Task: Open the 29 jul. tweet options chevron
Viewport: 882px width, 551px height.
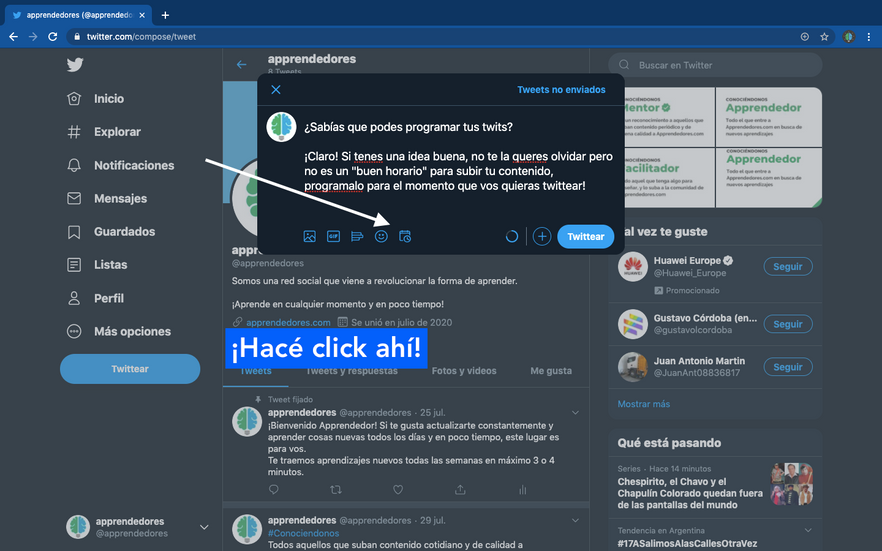Action: (x=575, y=521)
